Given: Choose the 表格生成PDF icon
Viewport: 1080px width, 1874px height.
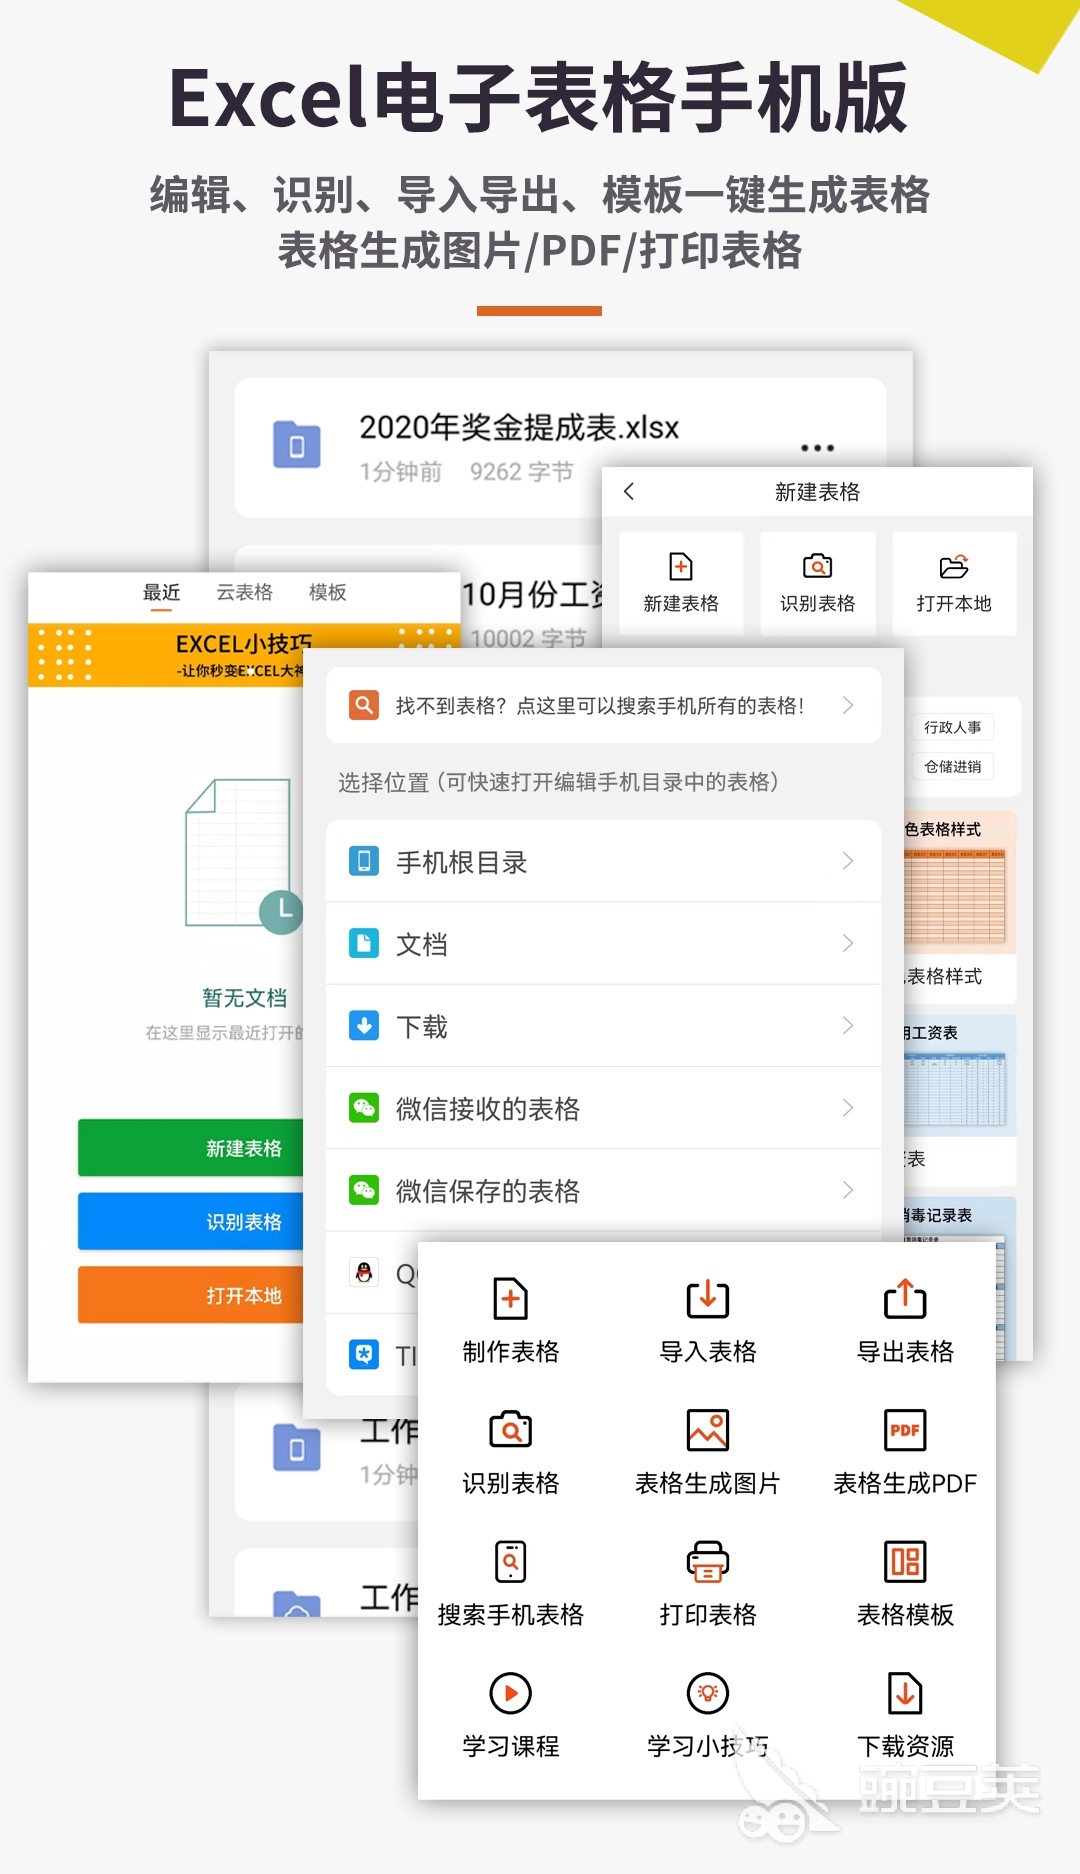Looking at the screenshot, I should [x=905, y=1430].
